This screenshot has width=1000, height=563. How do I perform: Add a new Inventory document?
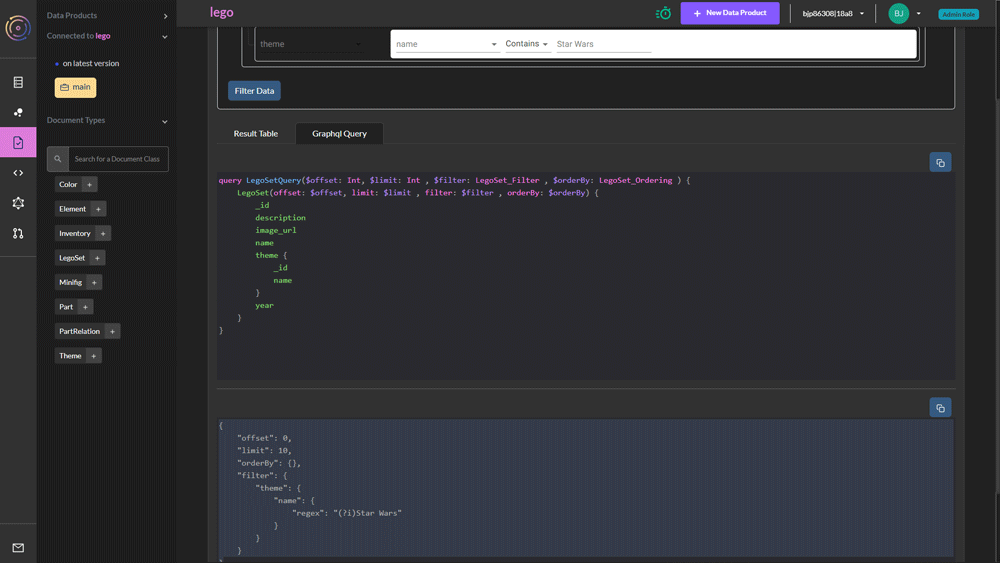pyautogui.click(x=103, y=233)
